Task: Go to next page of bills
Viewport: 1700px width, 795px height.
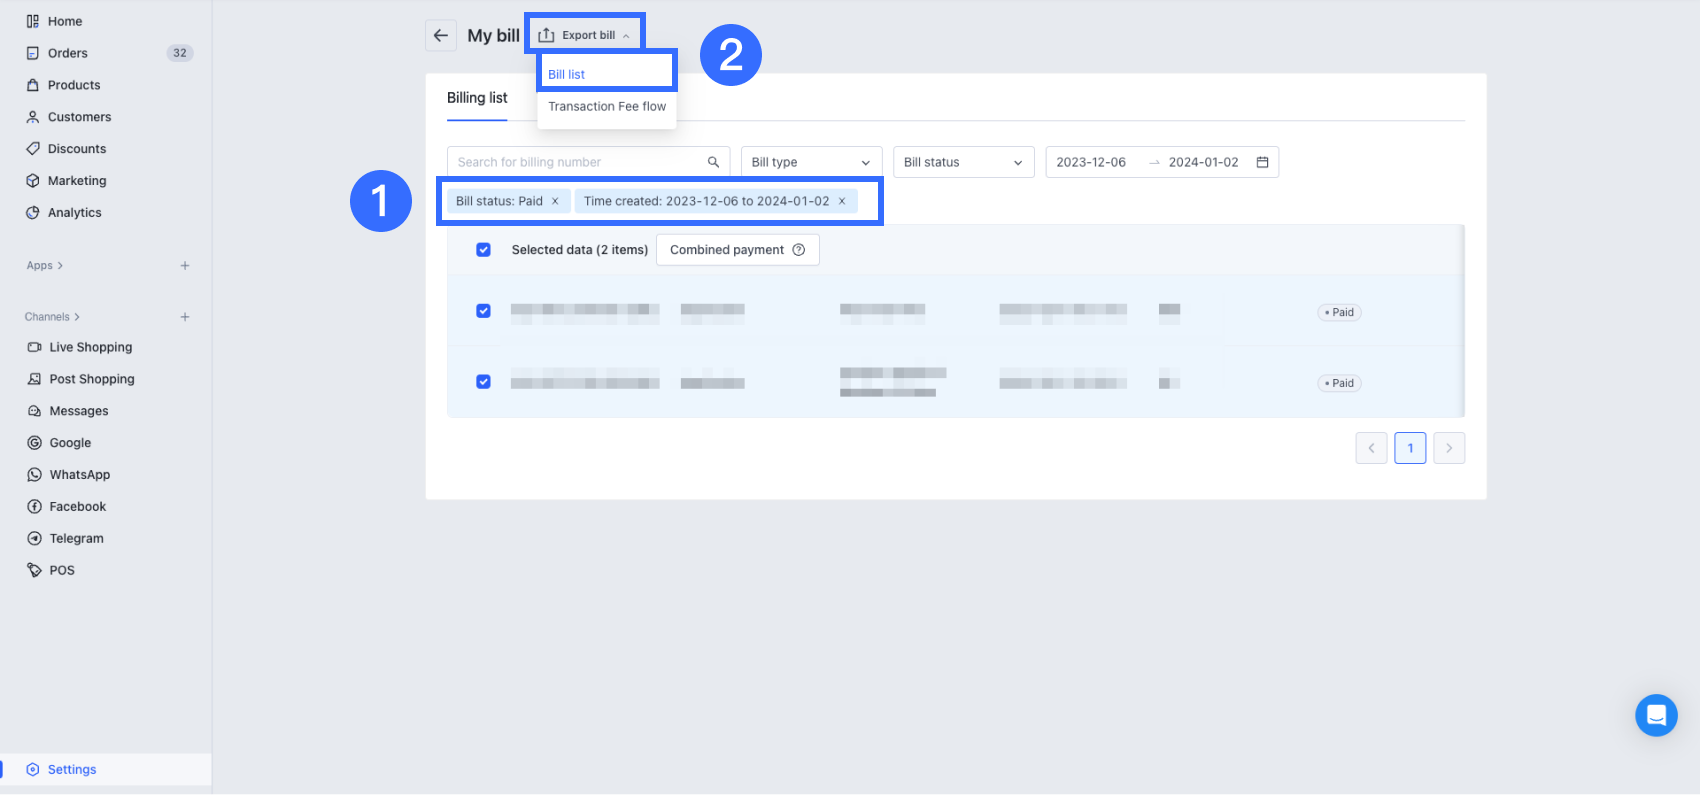Action: coord(1449,448)
